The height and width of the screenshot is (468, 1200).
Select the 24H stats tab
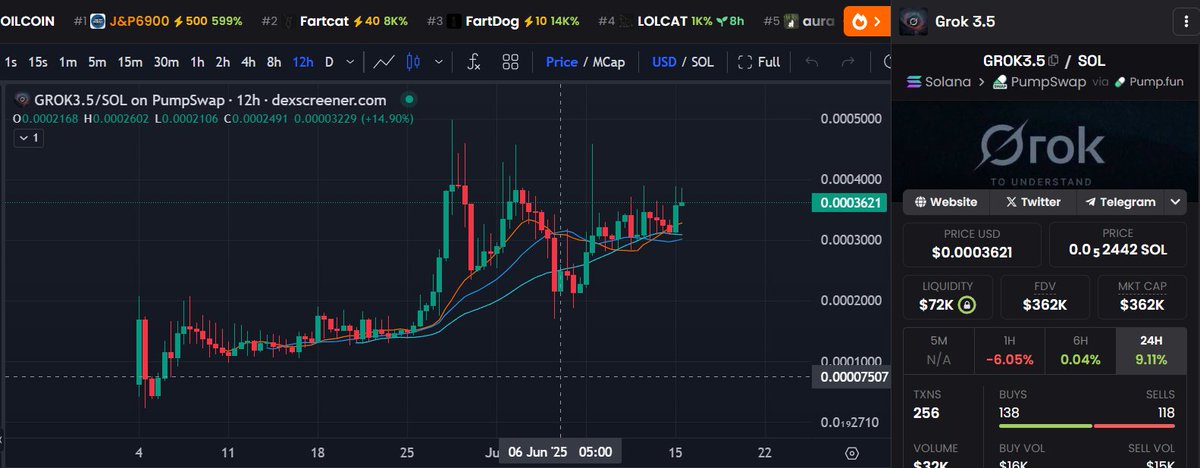click(1151, 349)
